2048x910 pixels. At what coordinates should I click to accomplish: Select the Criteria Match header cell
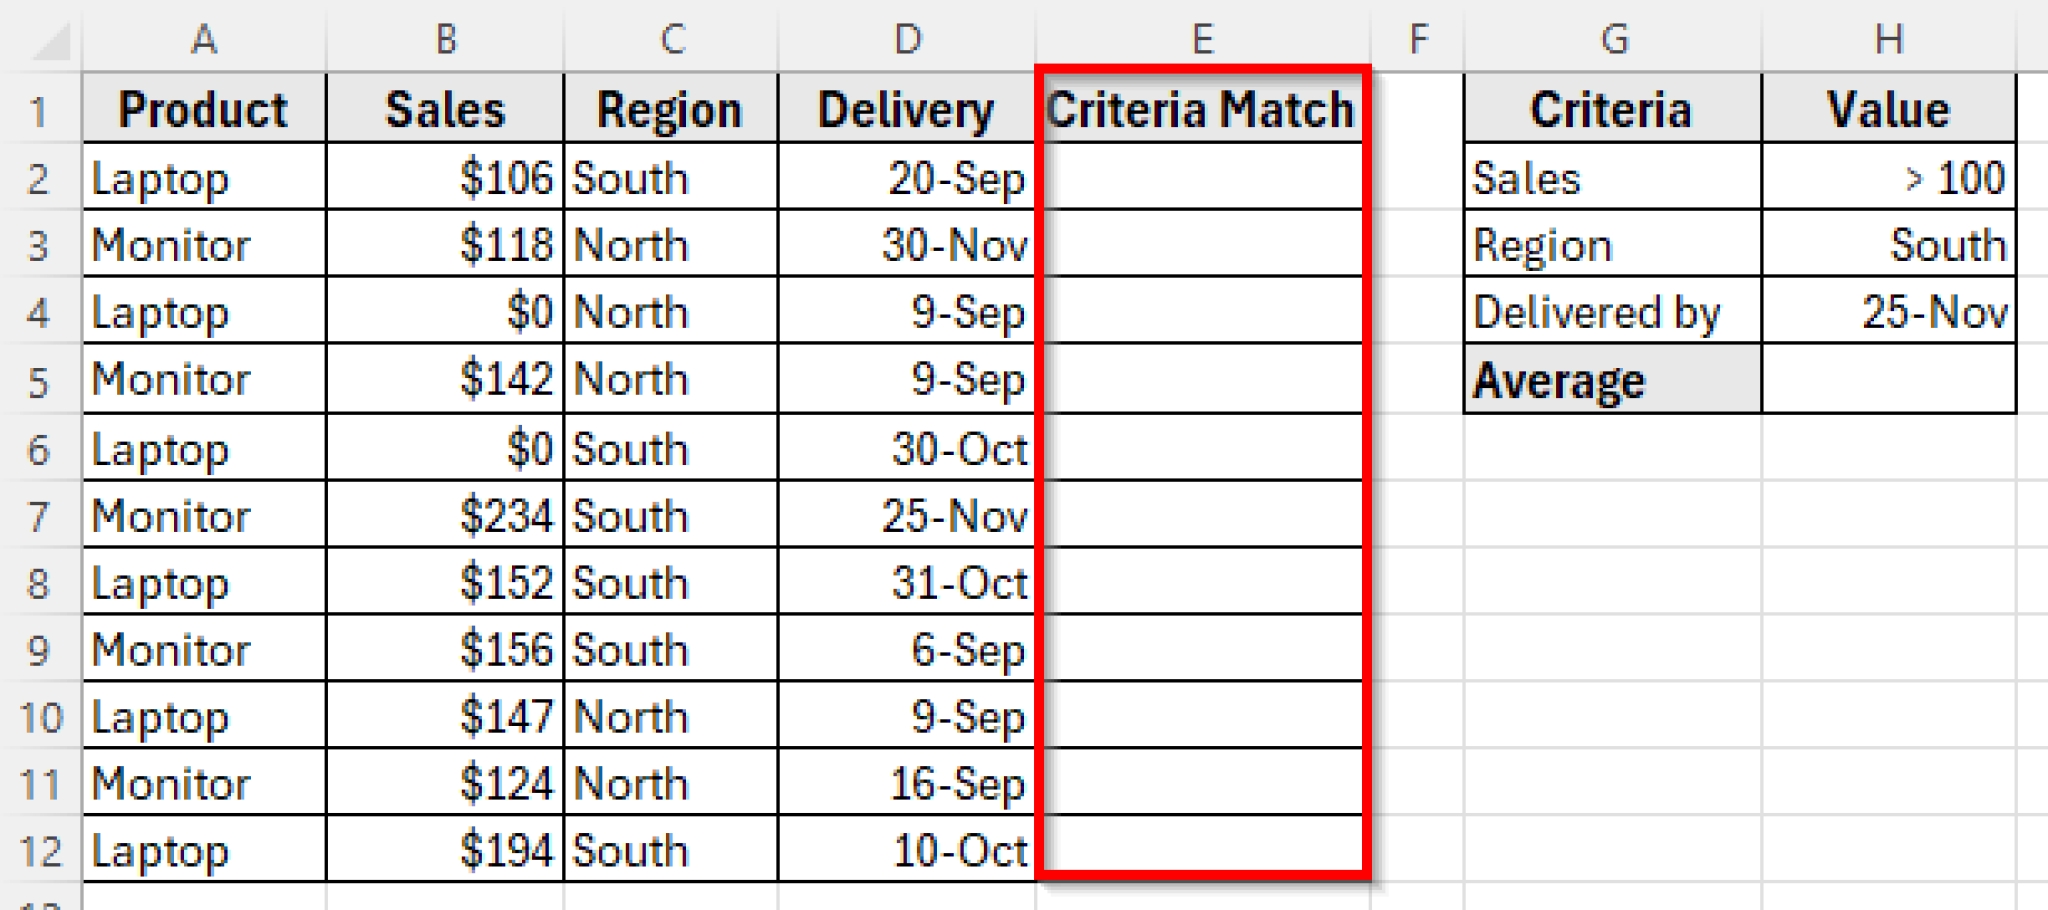click(x=1200, y=108)
